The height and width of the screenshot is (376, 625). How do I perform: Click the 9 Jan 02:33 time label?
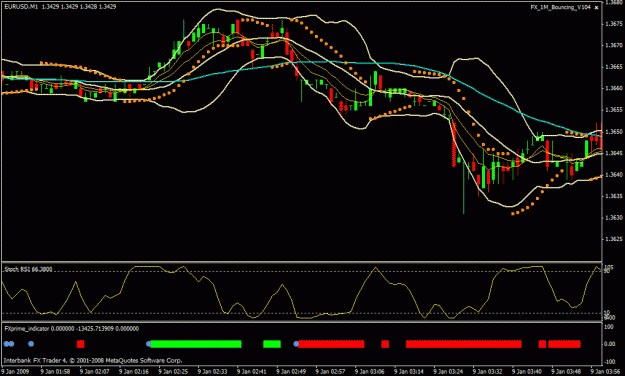click(212, 372)
